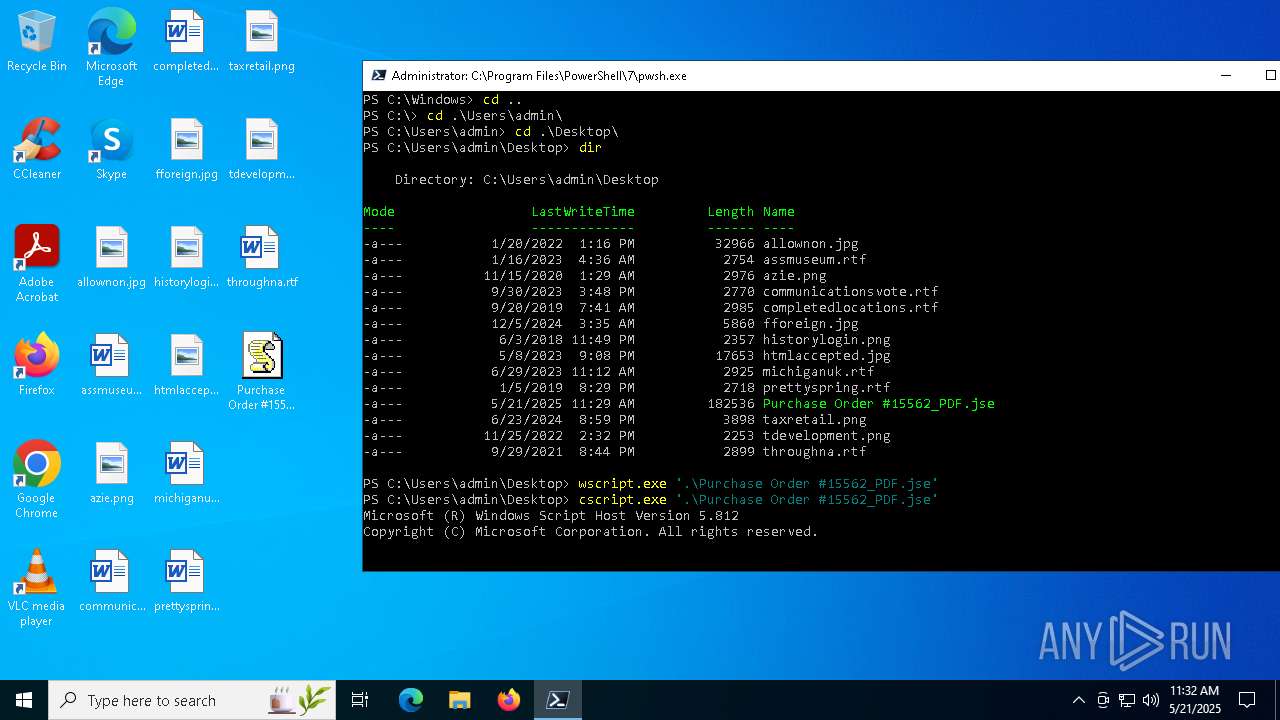1280x720 pixels.
Task: Click the 'Length' column header text
Action: click(x=730, y=212)
